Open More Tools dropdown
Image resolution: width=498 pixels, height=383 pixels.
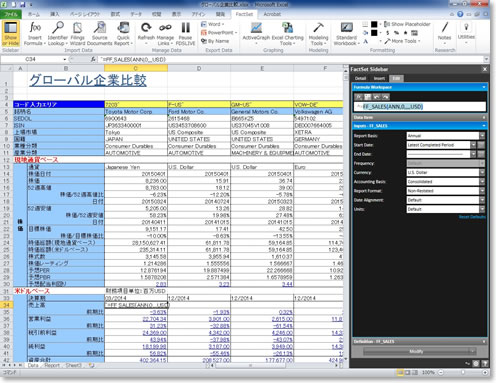point(402,41)
